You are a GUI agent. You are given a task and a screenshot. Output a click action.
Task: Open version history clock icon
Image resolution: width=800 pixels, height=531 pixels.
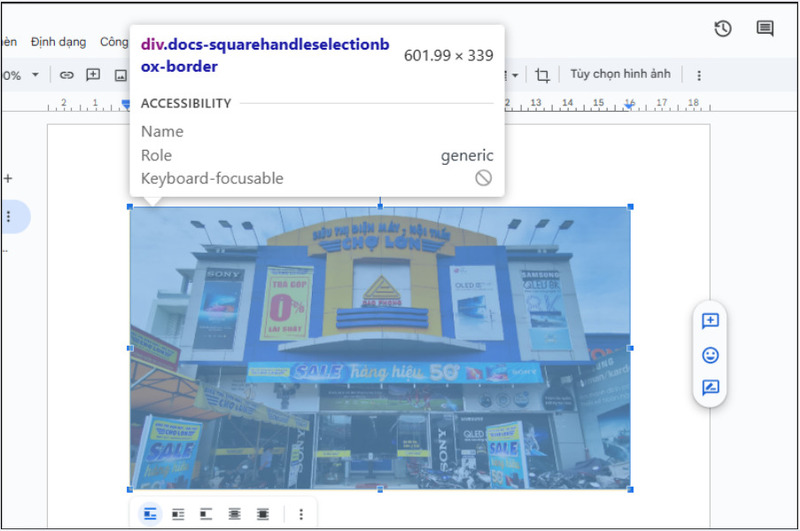pyautogui.click(x=723, y=29)
